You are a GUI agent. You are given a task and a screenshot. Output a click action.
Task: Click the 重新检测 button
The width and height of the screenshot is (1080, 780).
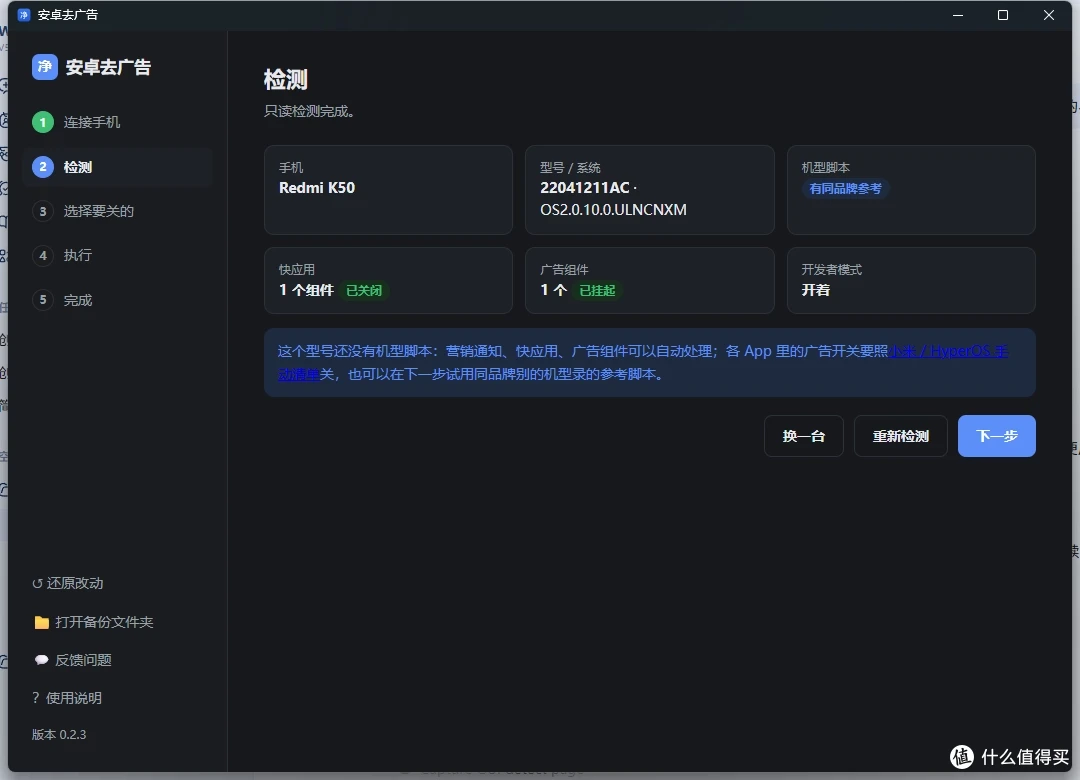(x=900, y=436)
